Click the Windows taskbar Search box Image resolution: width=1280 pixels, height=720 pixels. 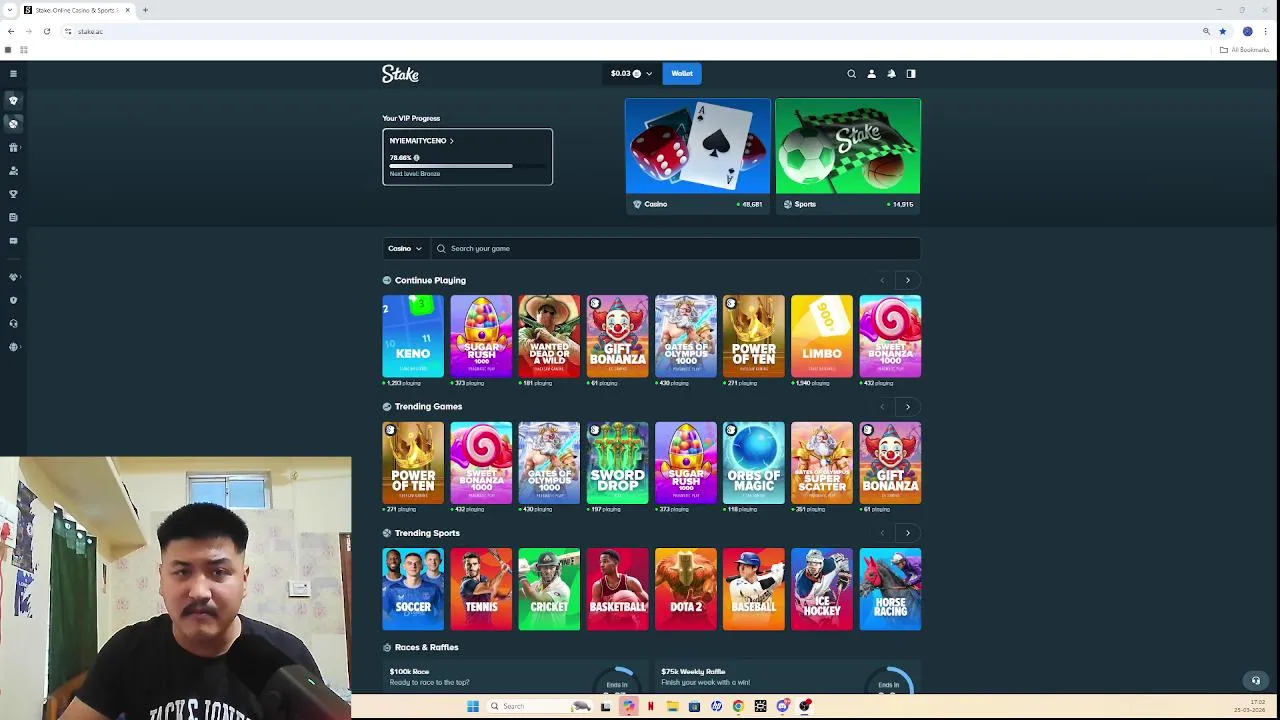(x=540, y=706)
